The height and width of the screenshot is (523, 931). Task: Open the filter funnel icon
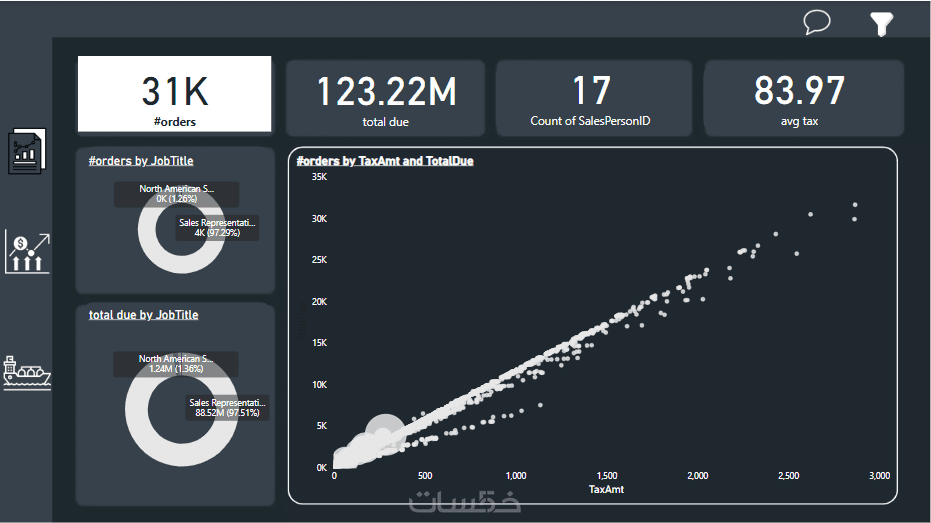click(x=882, y=24)
